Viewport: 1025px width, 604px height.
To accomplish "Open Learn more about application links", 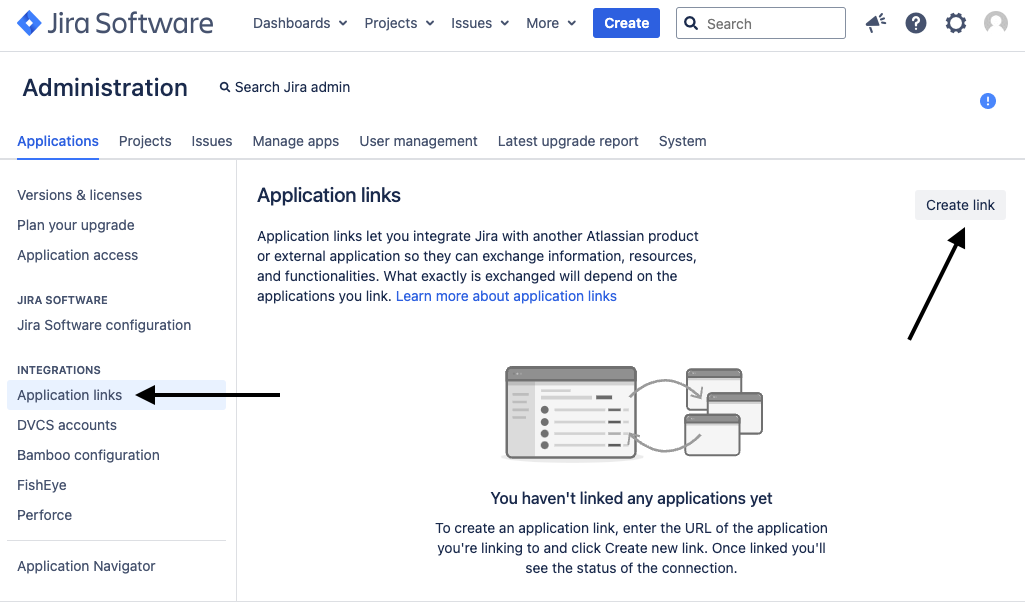I will [506, 297].
